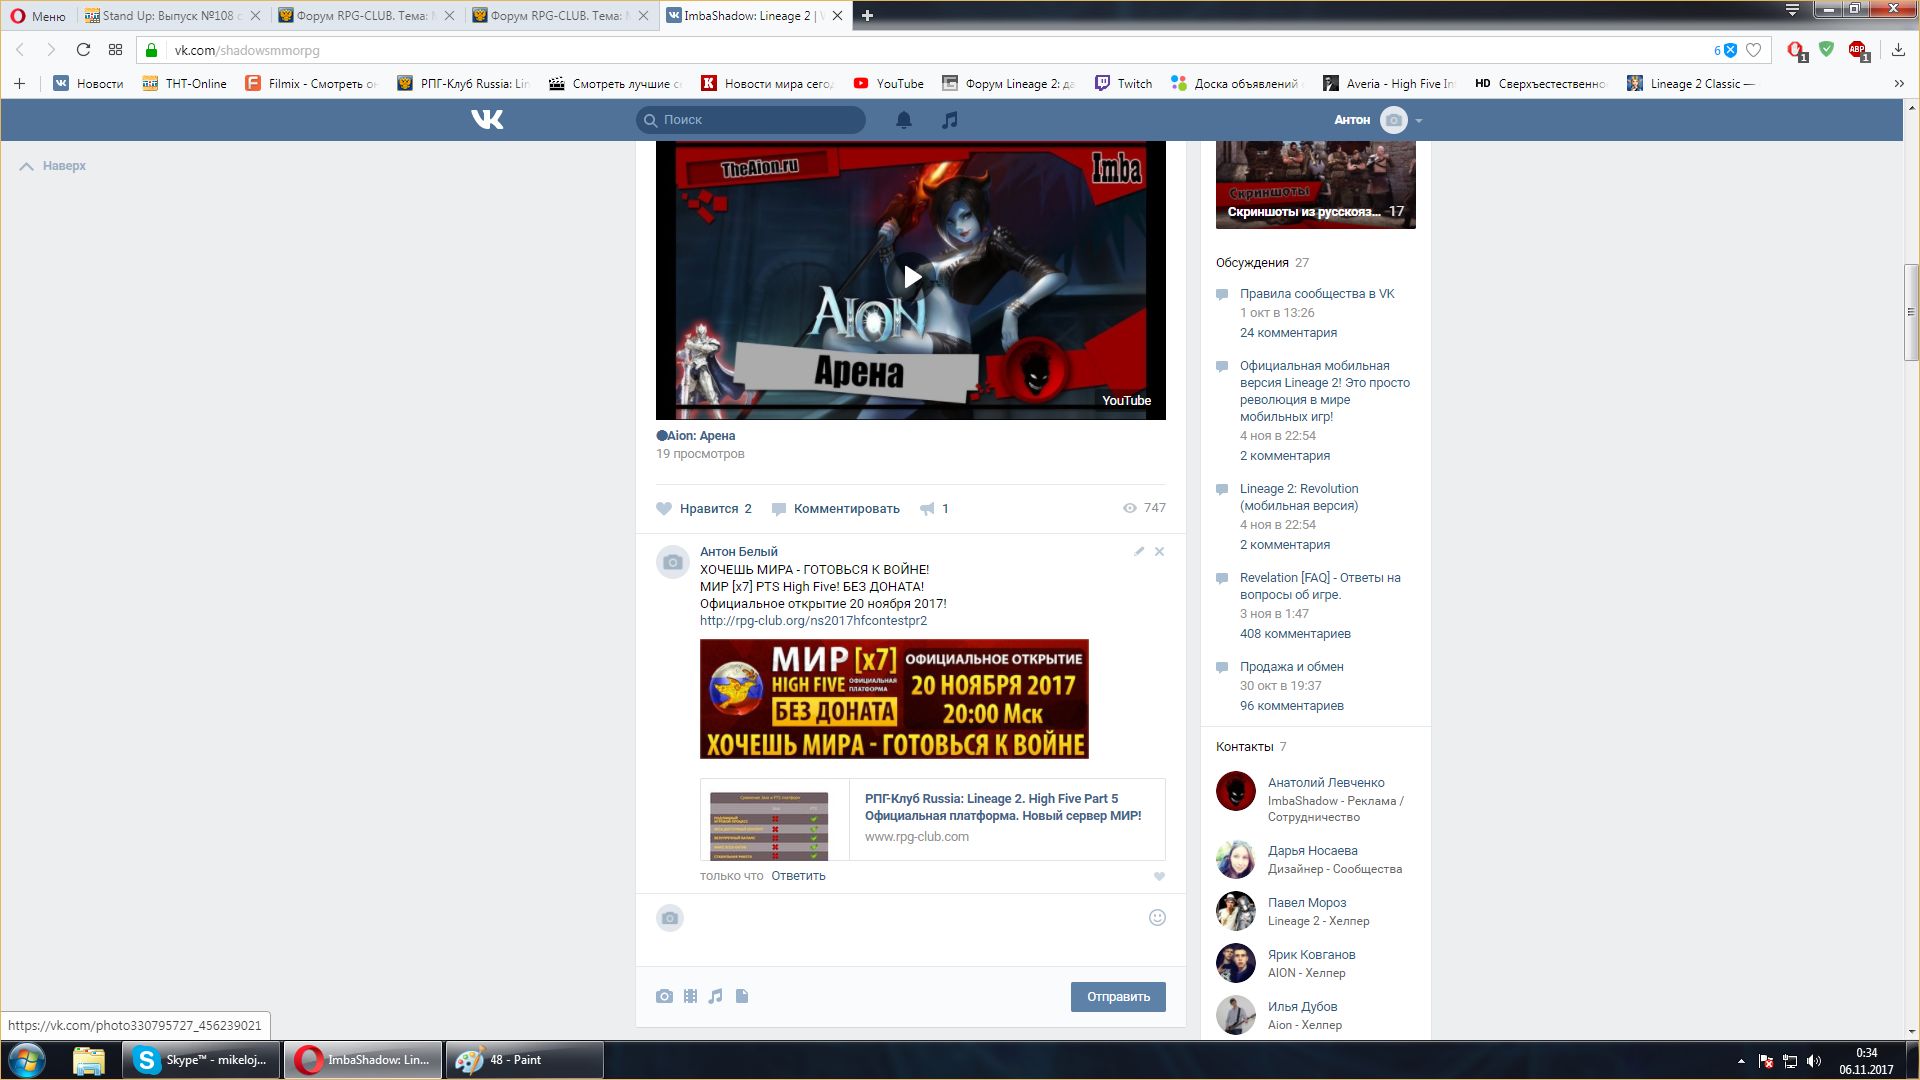The width and height of the screenshot is (1920, 1080).
Task: Open МИР x7 banner image
Action: (x=894, y=699)
